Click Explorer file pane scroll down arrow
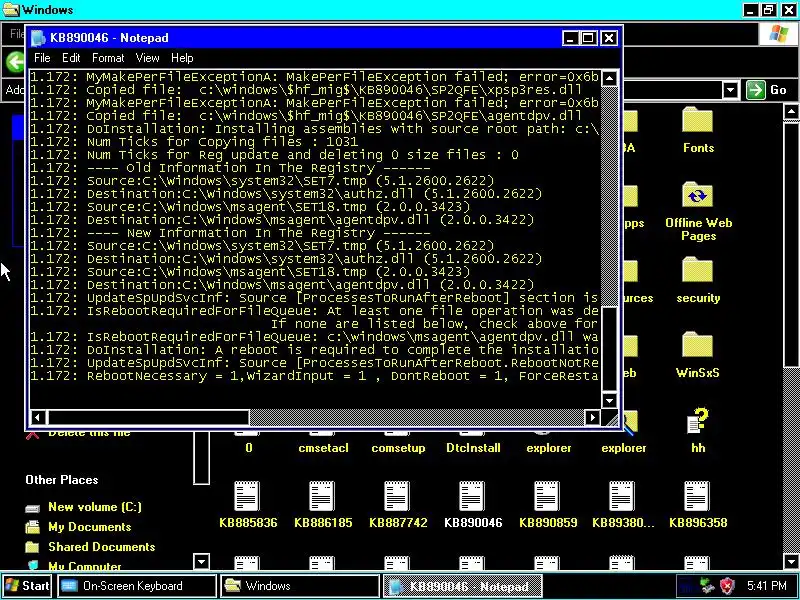 point(791,562)
